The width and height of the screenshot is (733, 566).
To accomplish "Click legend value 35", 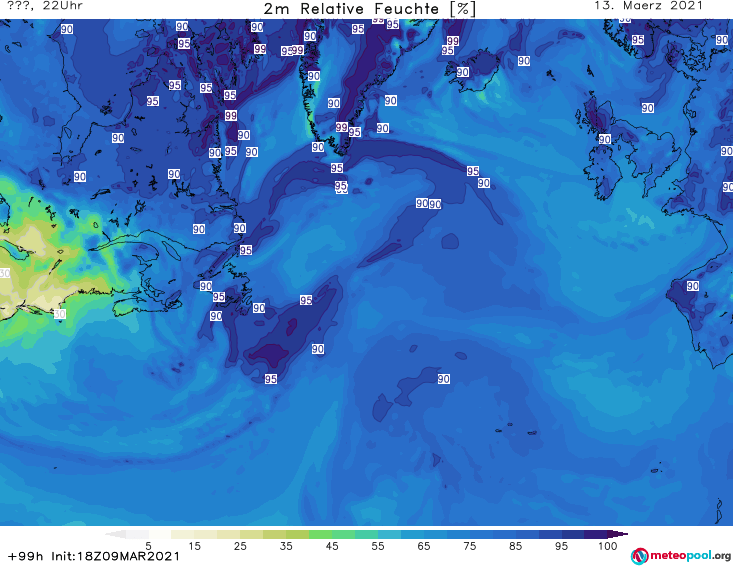I will 286,546.
